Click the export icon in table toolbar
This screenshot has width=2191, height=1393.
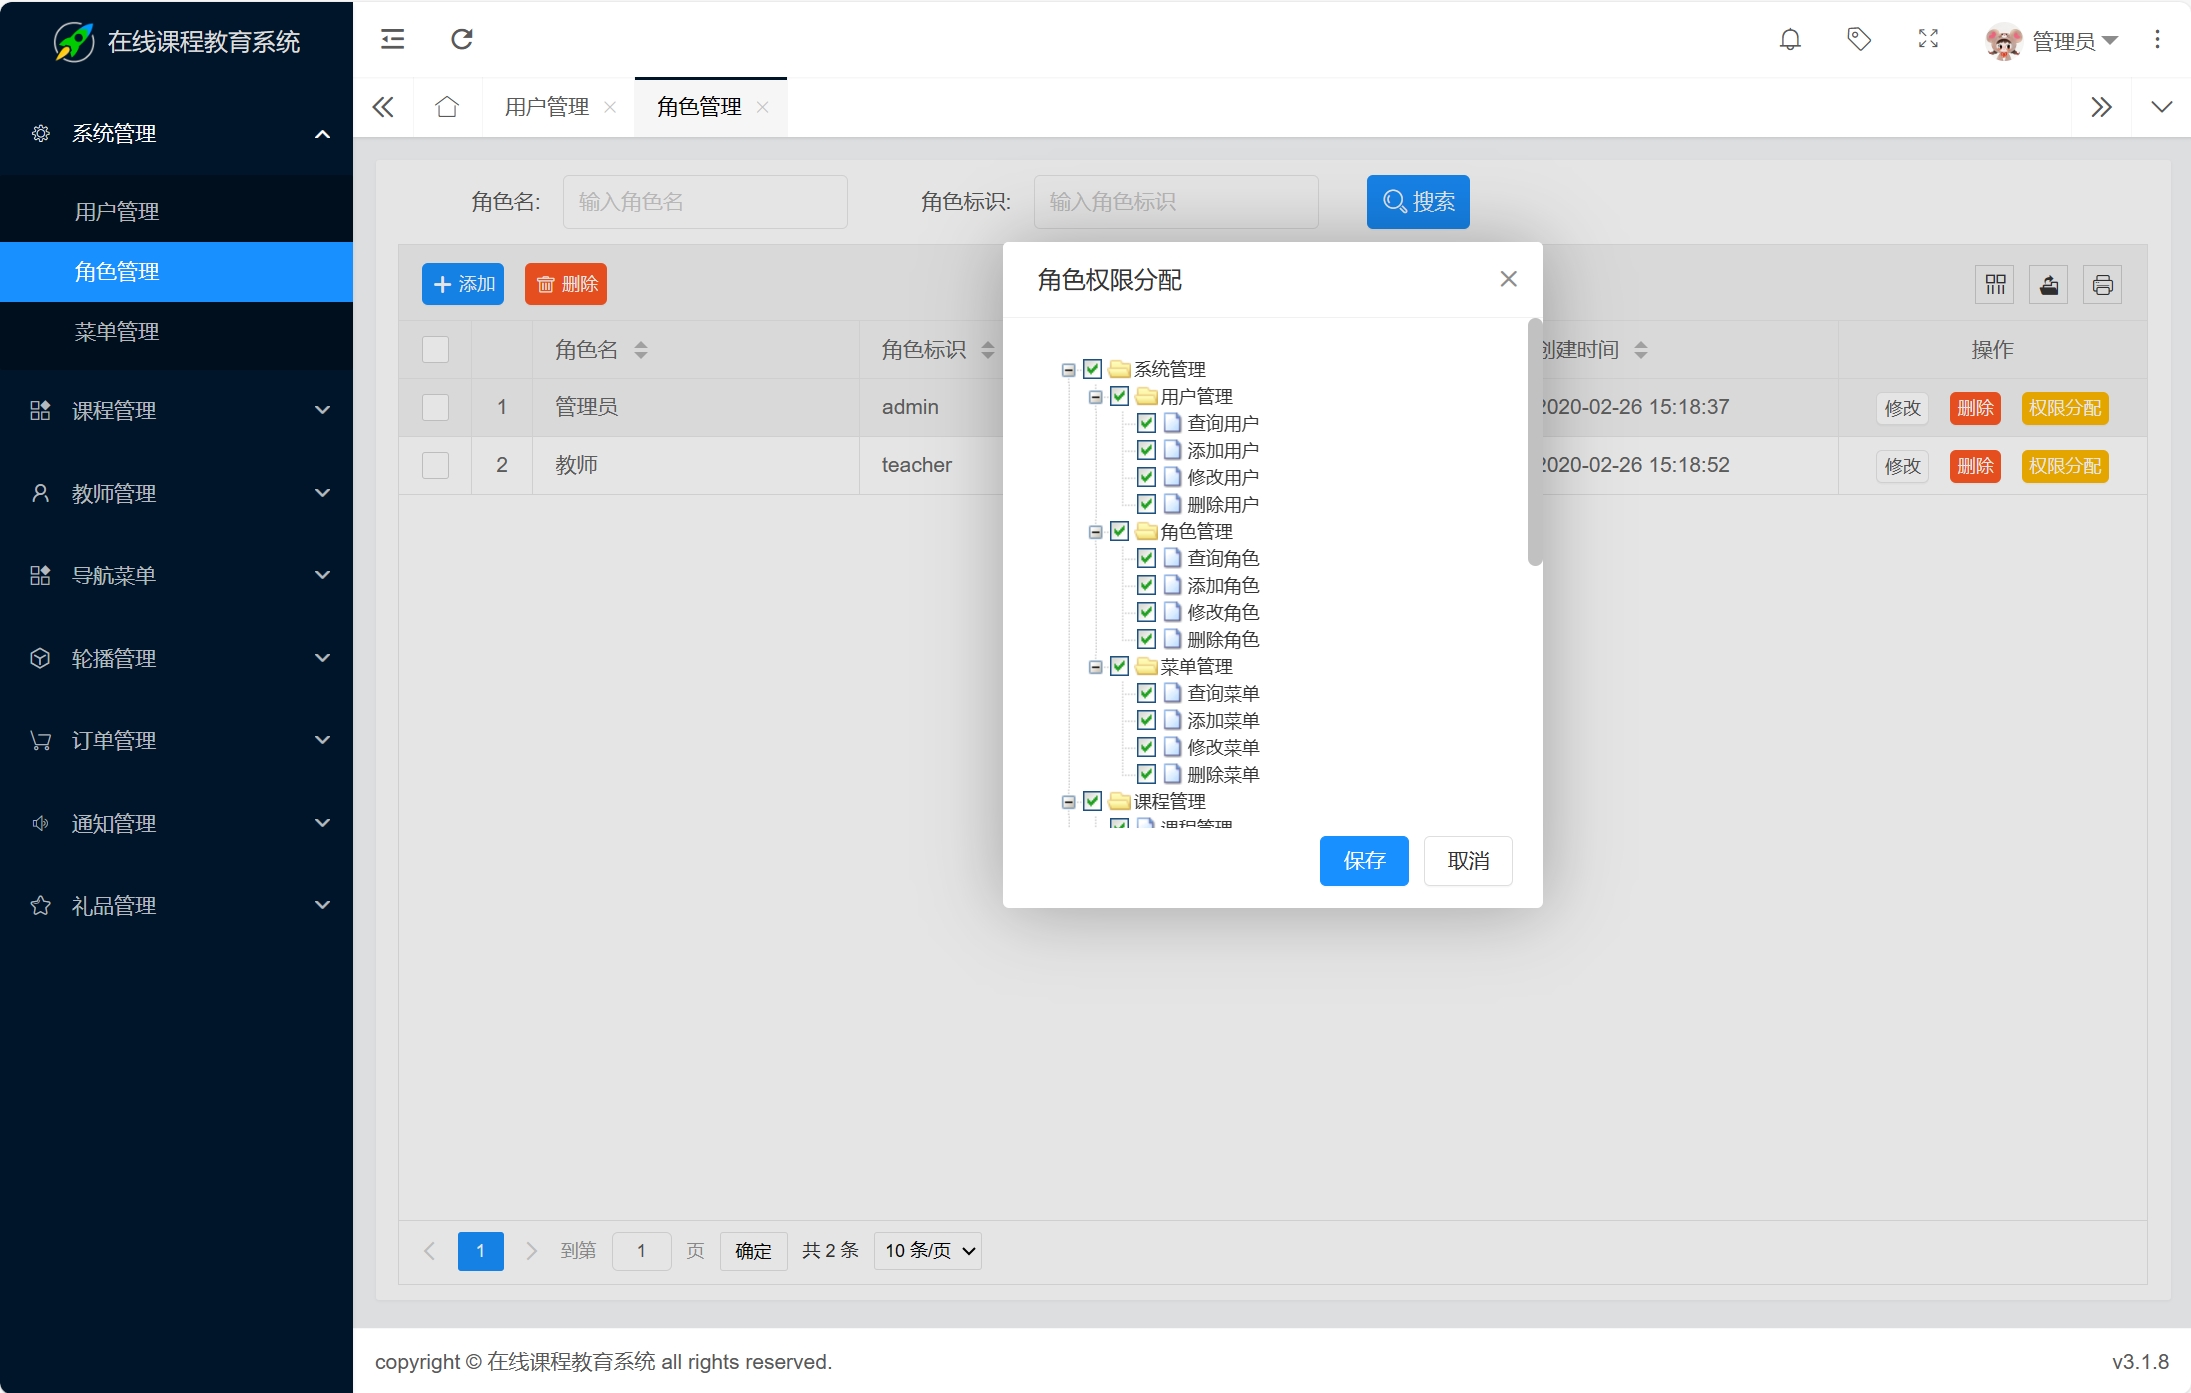pyautogui.click(x=2048, y=285)
